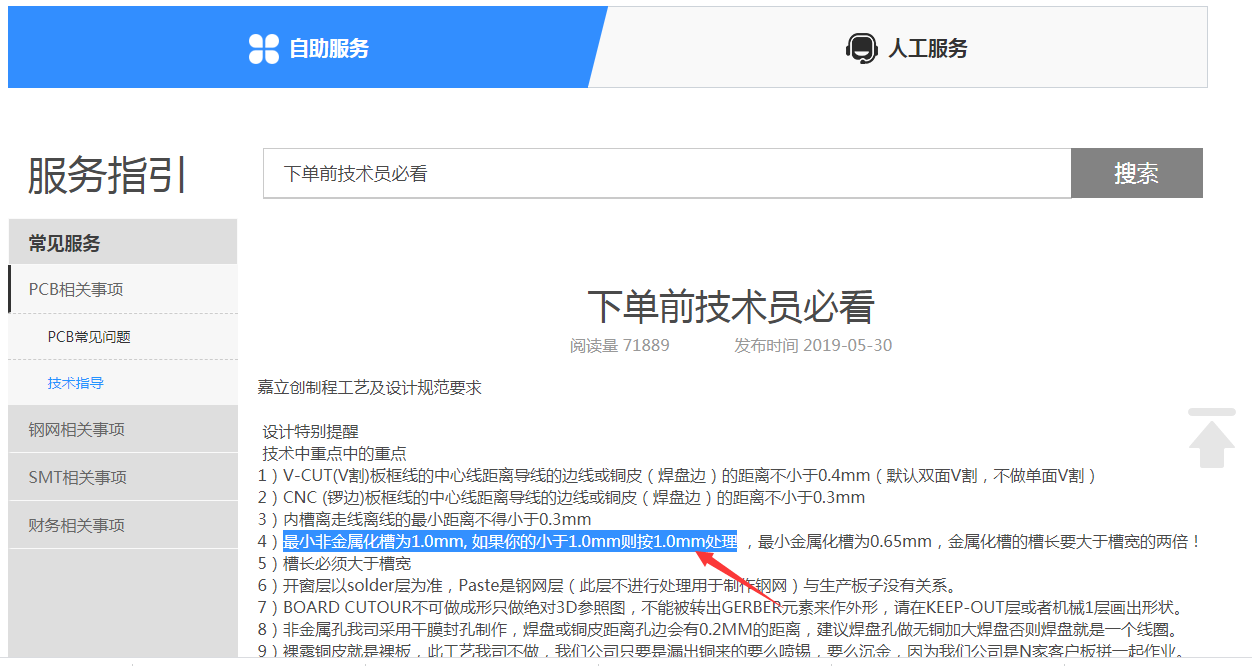Click the four-petal icon beside 自助服务
The height and width of the screenshot is (666, 1252).
[264, 48]
